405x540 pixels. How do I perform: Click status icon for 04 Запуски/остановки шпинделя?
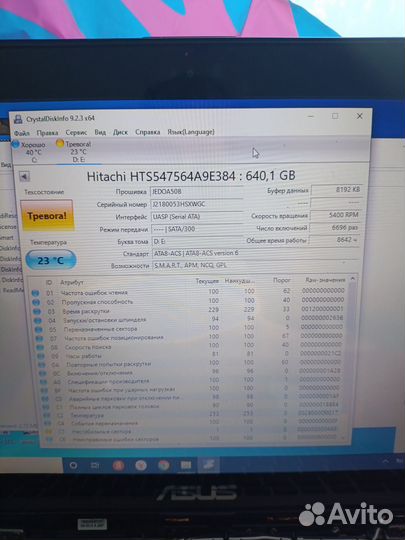tap(38, 321)
